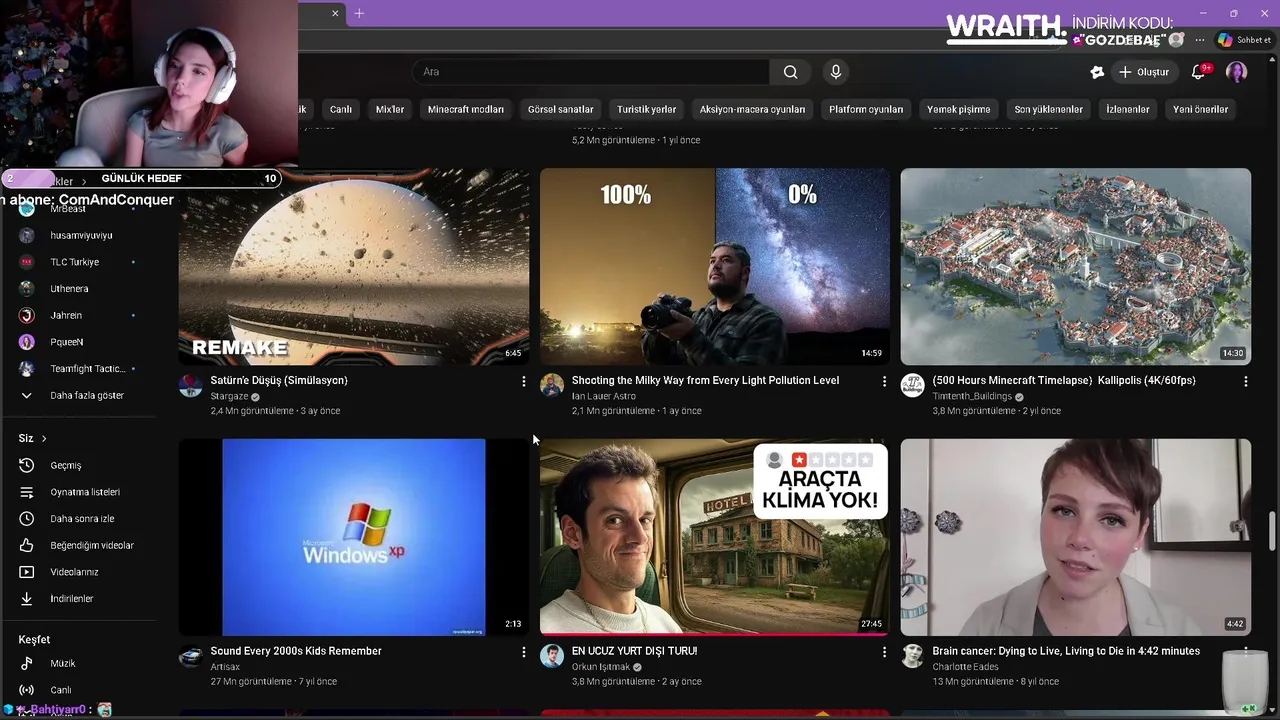
Task: Select Son yüklenenler filter chip
Action: (1049, 109)
